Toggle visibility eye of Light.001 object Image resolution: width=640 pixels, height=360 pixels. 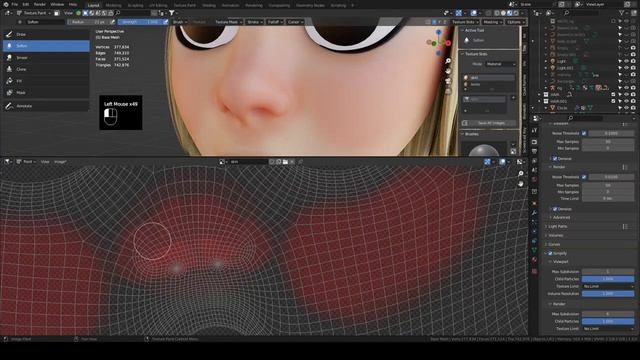coord(627,68)
